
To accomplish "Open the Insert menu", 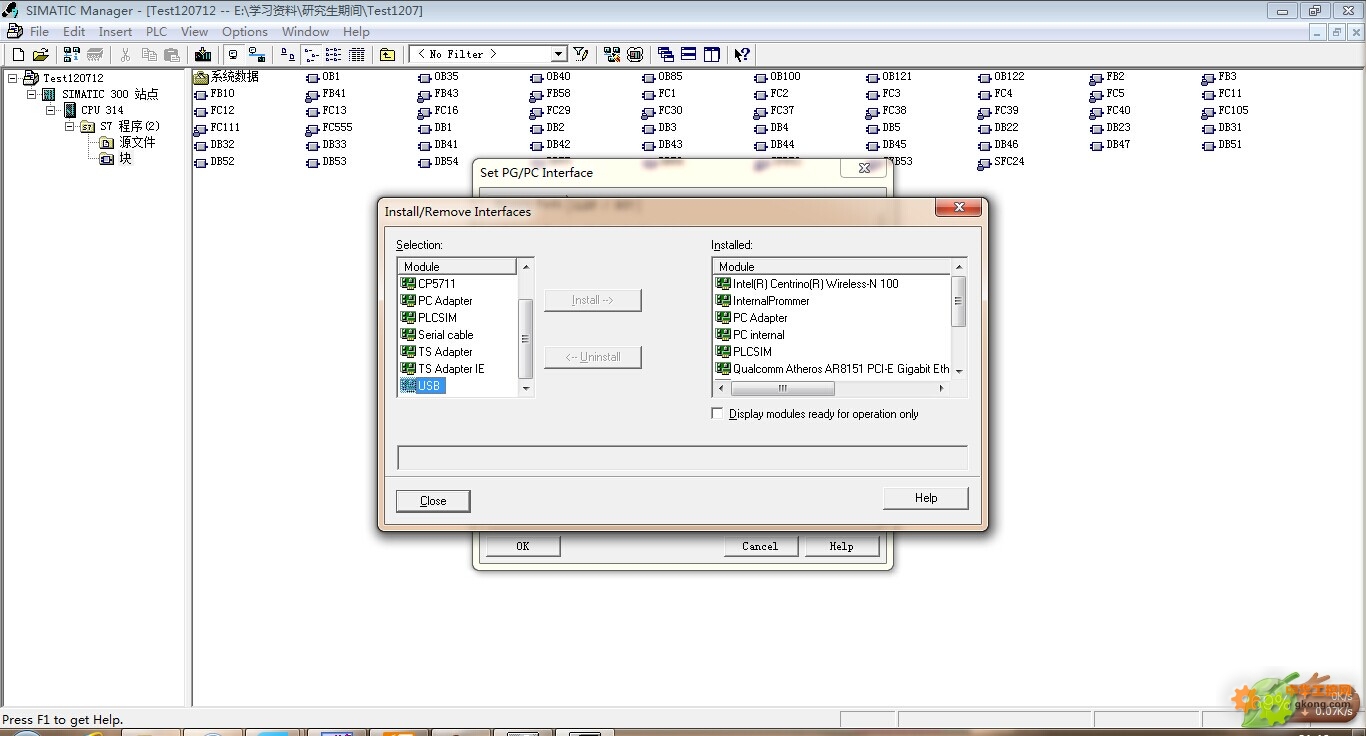I will pos(115,31).
